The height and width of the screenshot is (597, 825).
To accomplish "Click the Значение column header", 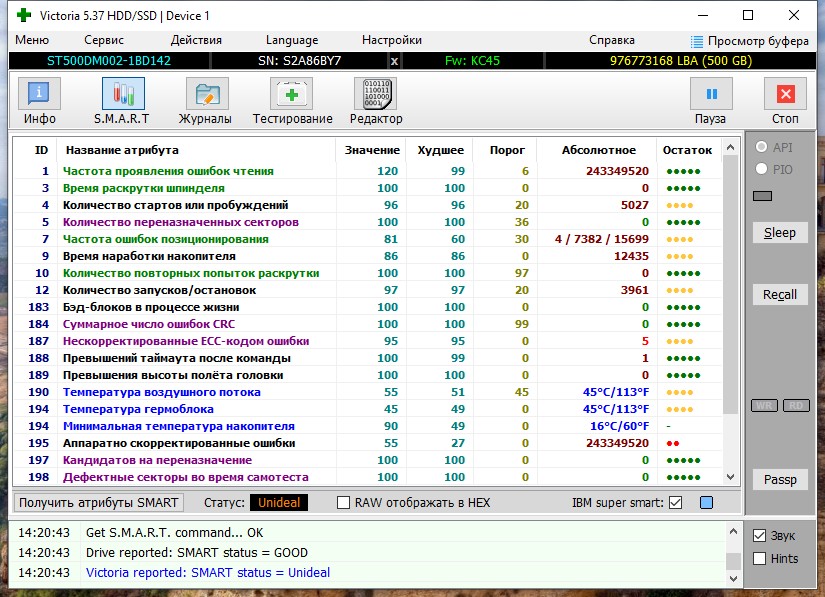I will 372,150.
